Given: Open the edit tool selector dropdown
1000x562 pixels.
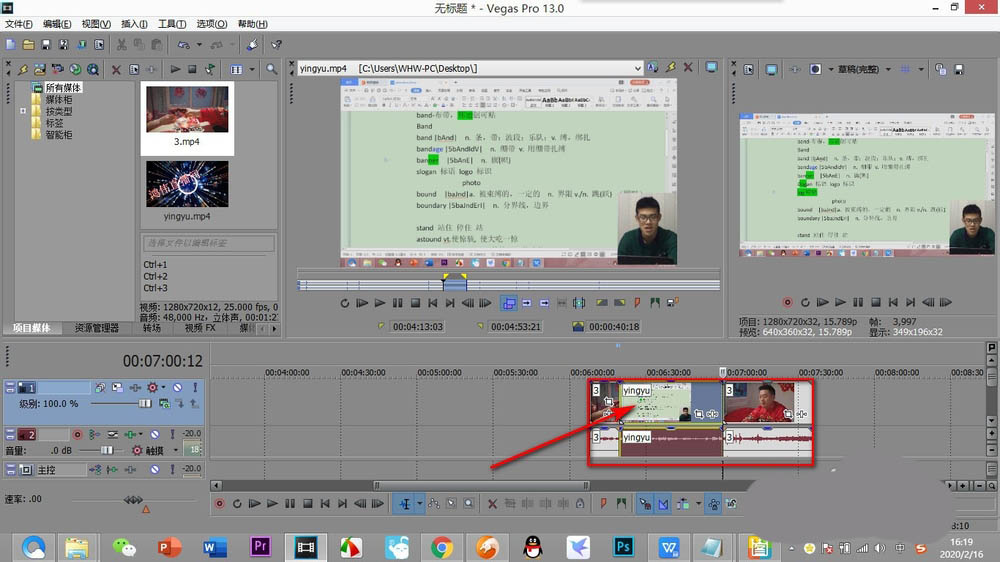Looking at the screenshot, I should coord(420,504).
